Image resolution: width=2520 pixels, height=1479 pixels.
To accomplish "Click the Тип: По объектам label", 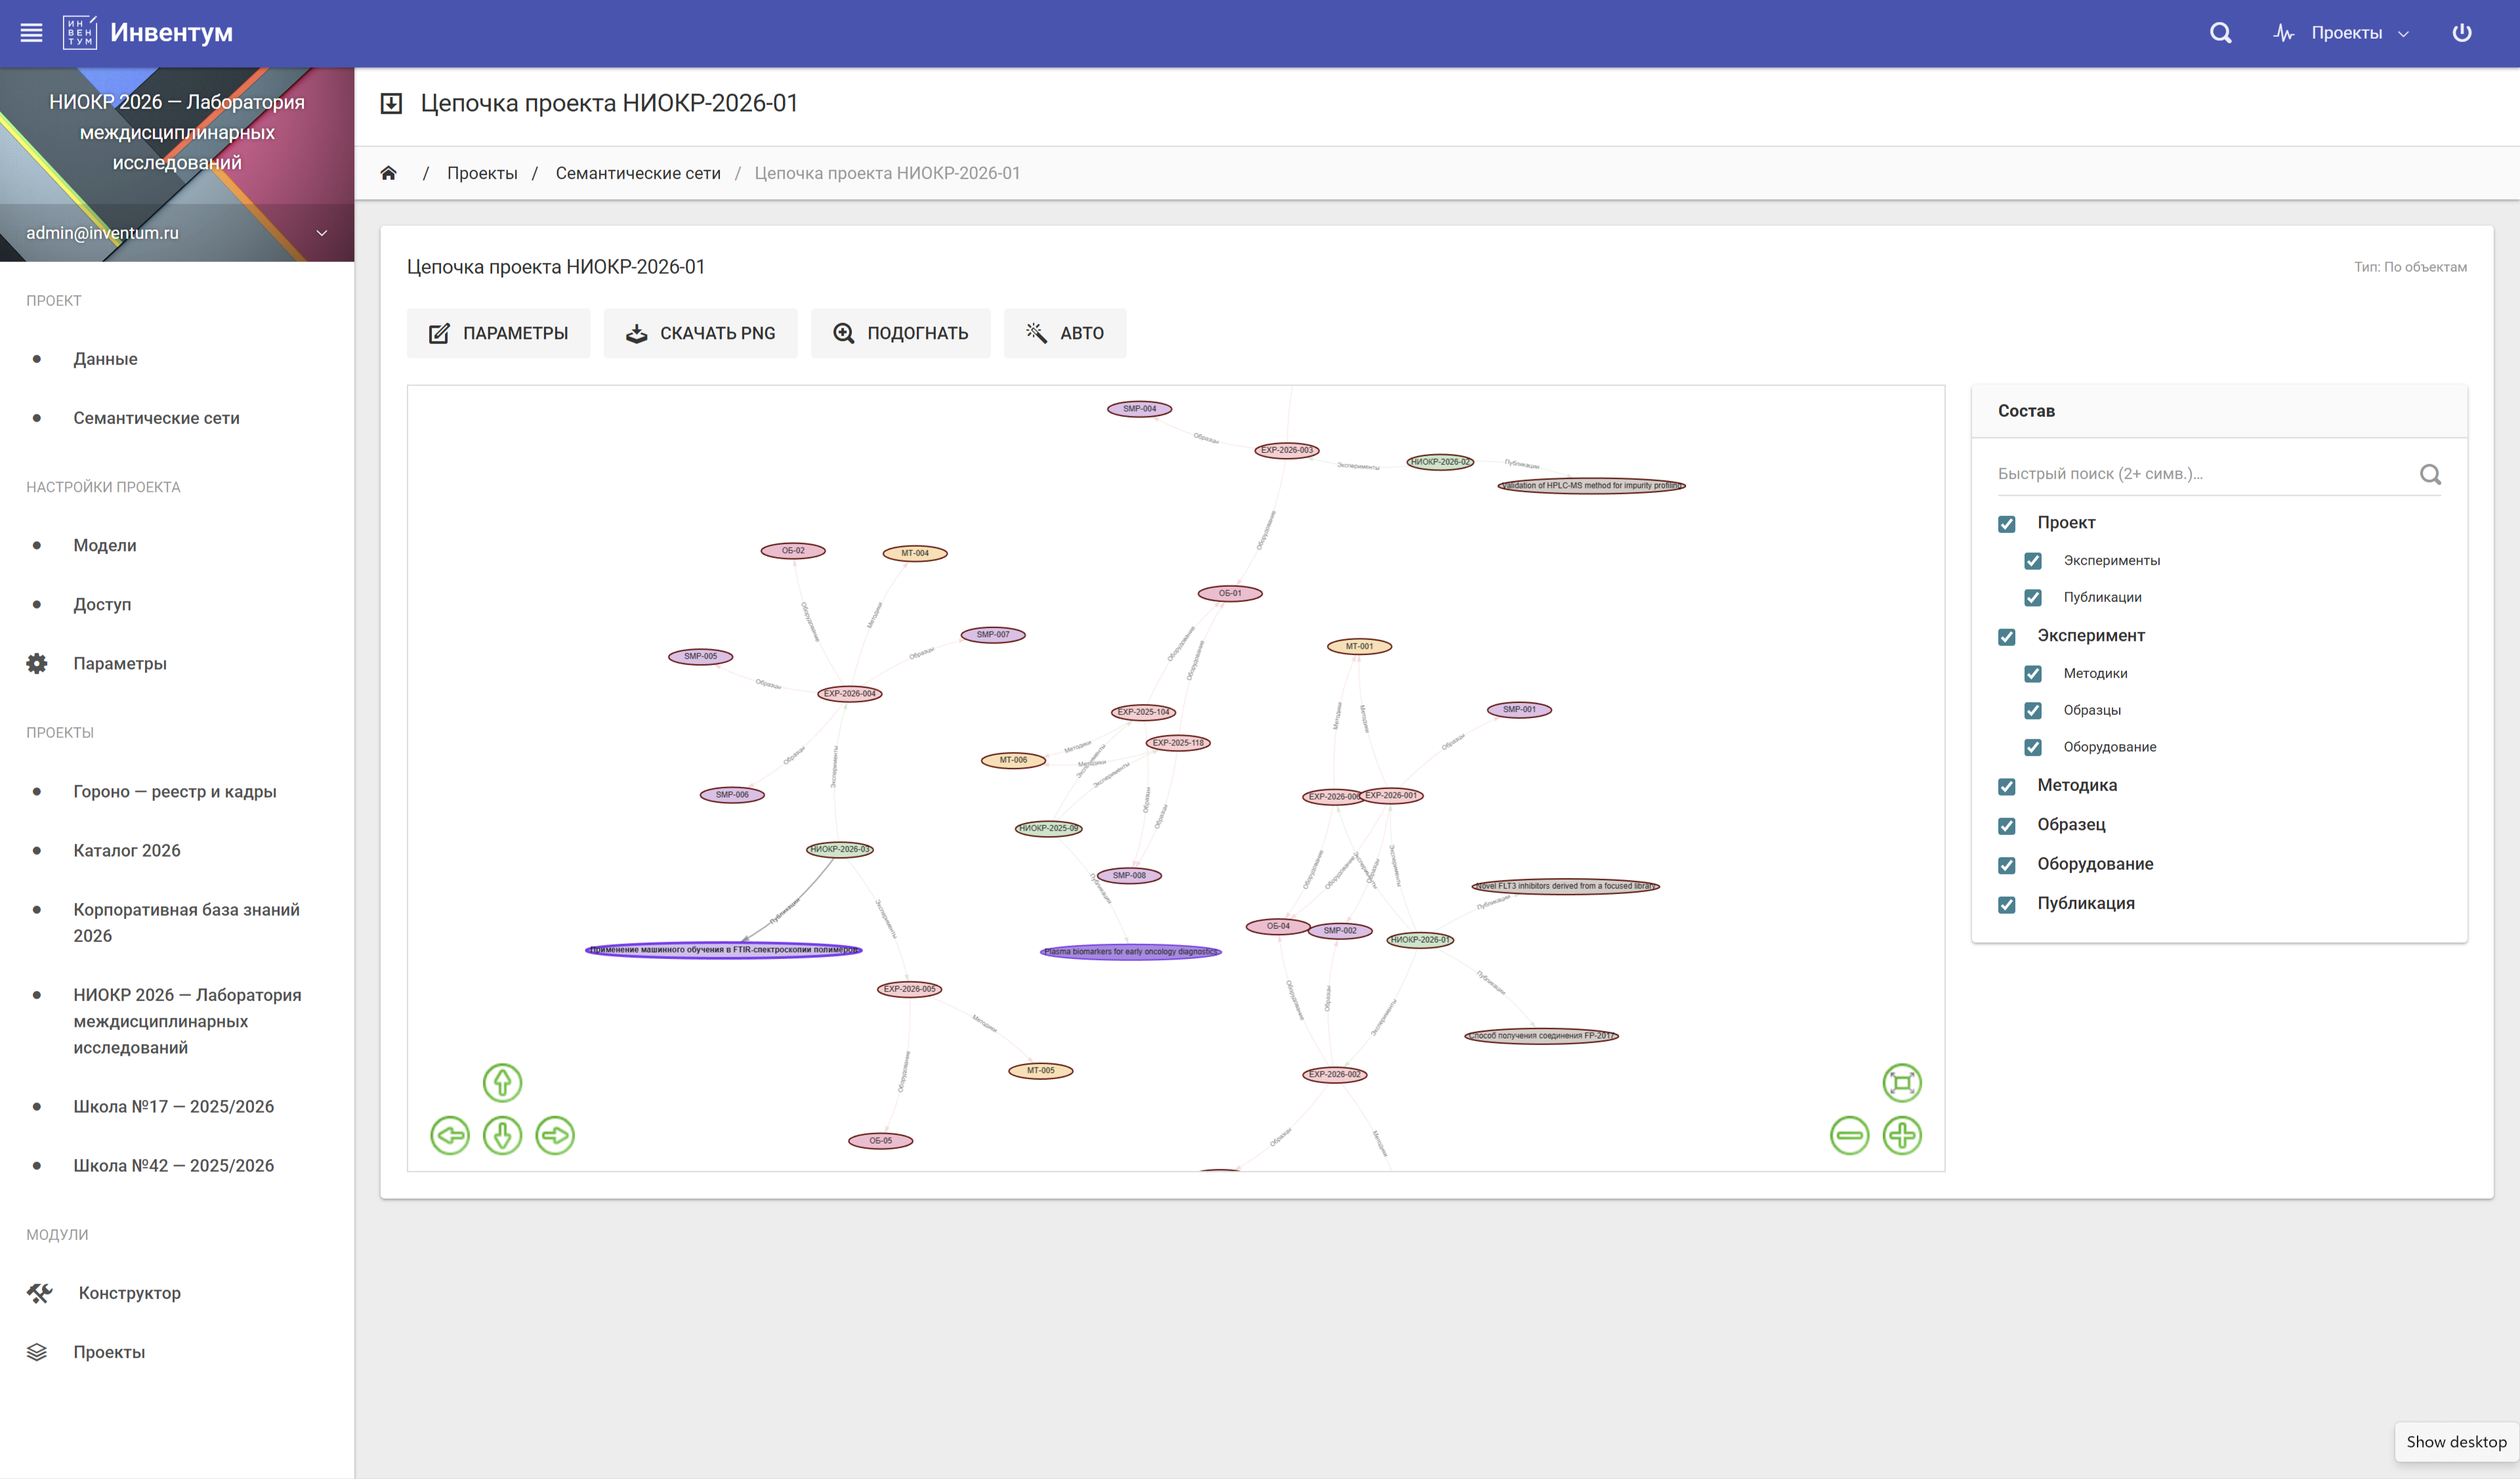I will click(2410, 267).
